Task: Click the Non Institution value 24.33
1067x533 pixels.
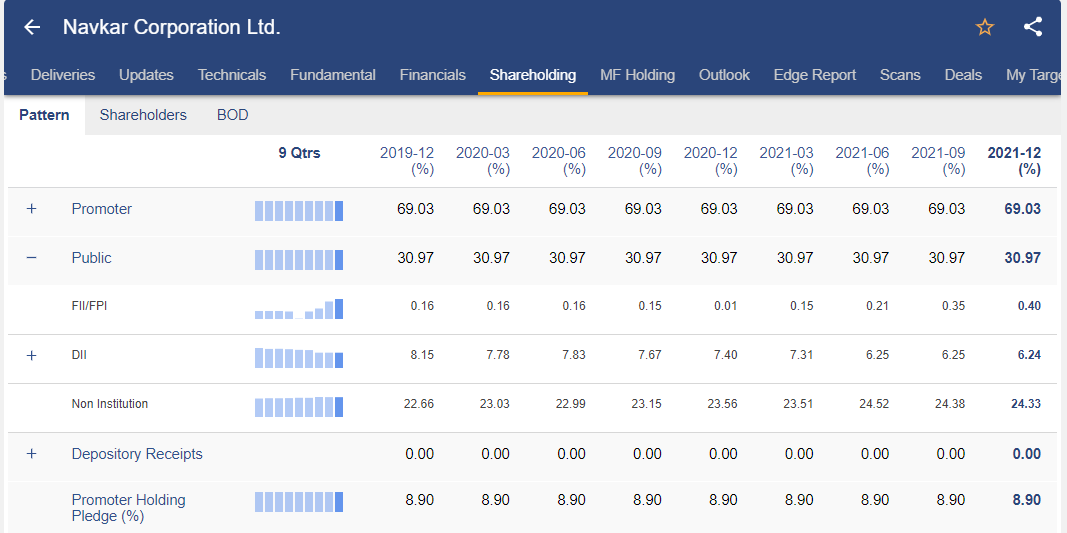Action: click(1026, 404)
